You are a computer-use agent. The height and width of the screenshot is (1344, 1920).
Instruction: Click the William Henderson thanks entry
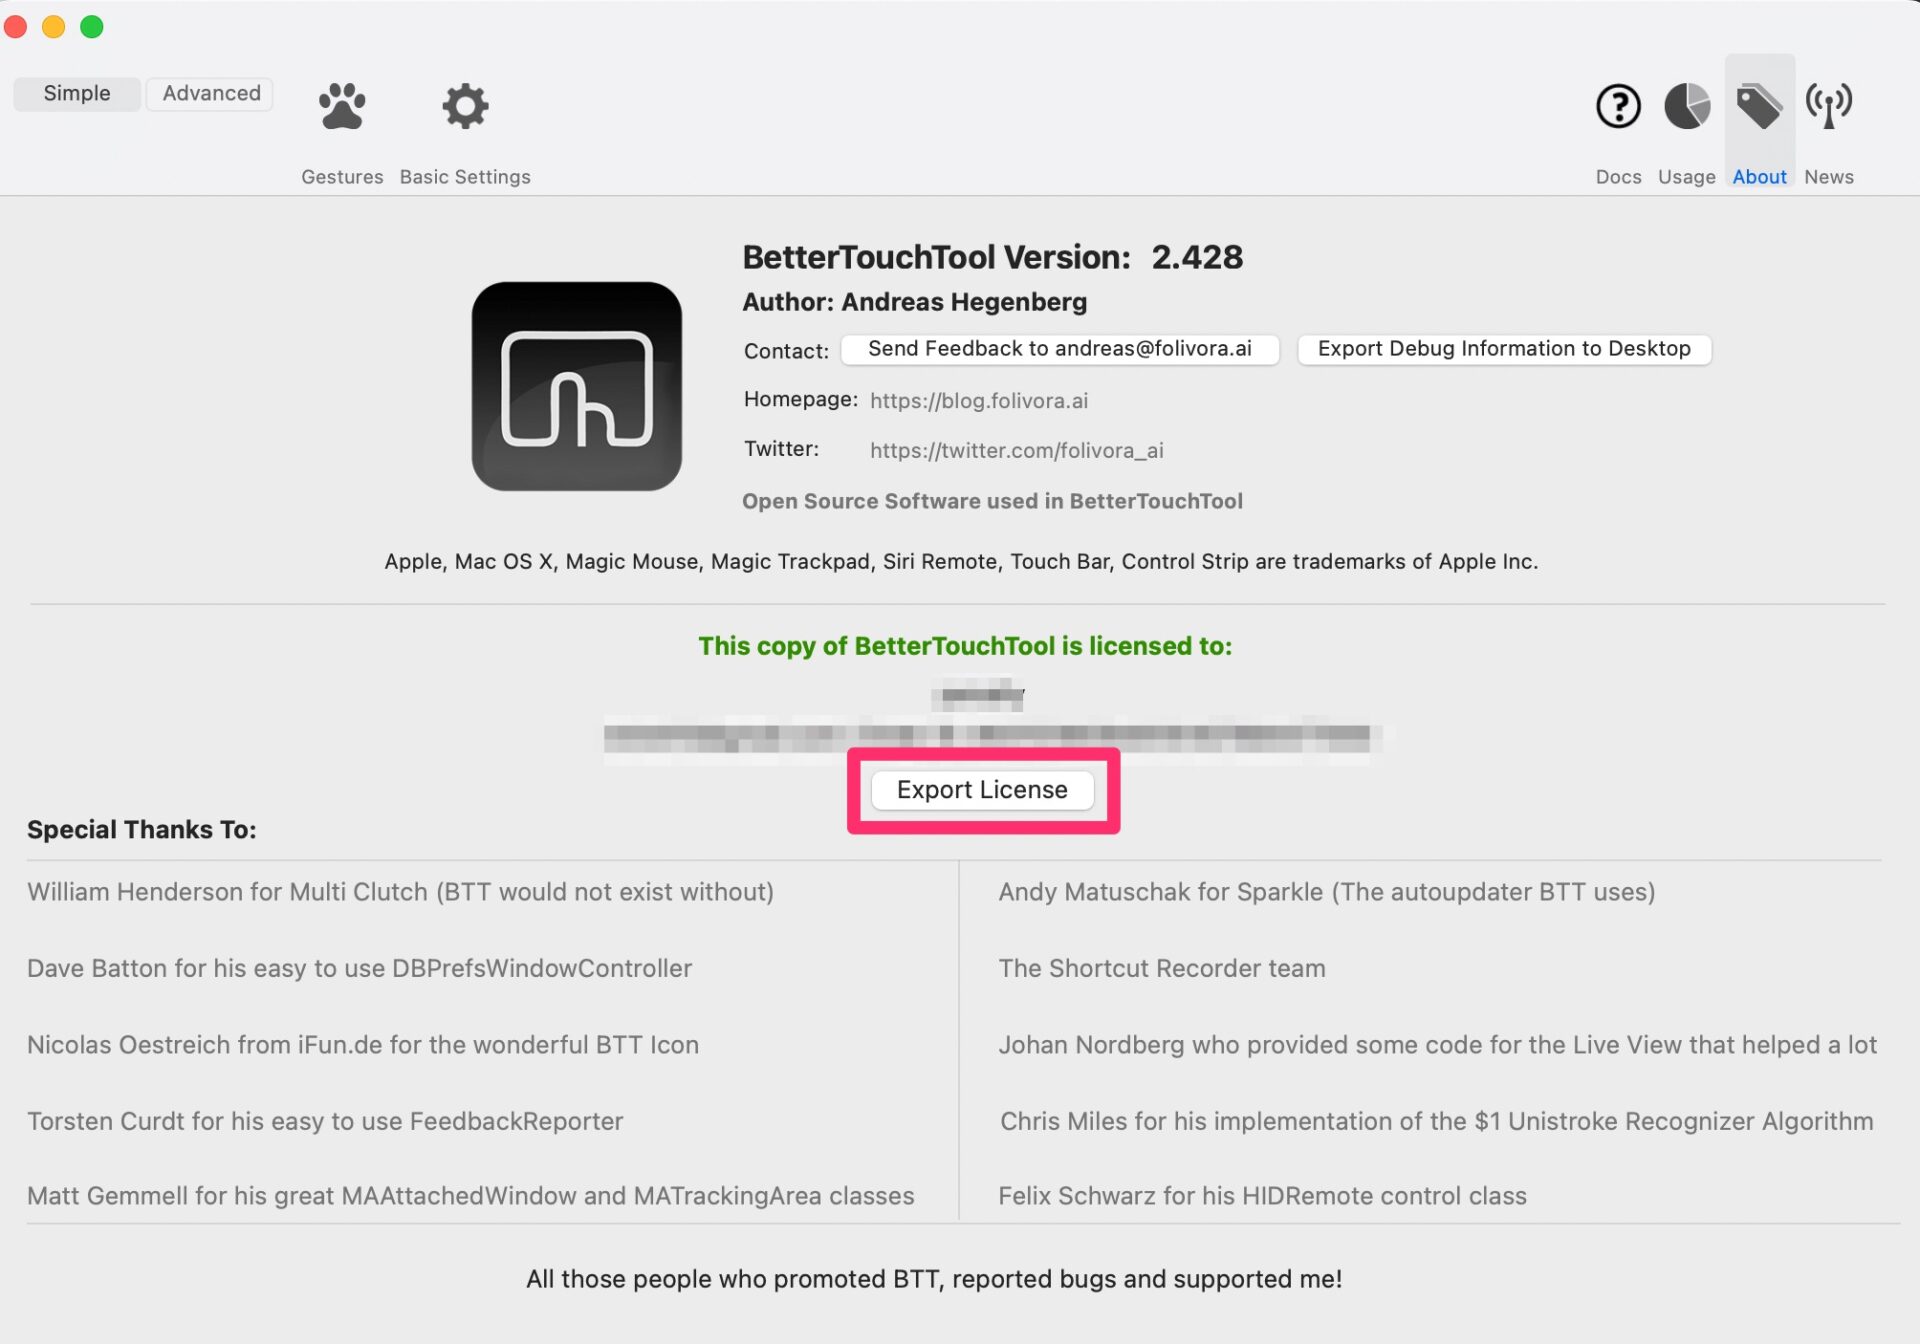(x=400, y=892)
